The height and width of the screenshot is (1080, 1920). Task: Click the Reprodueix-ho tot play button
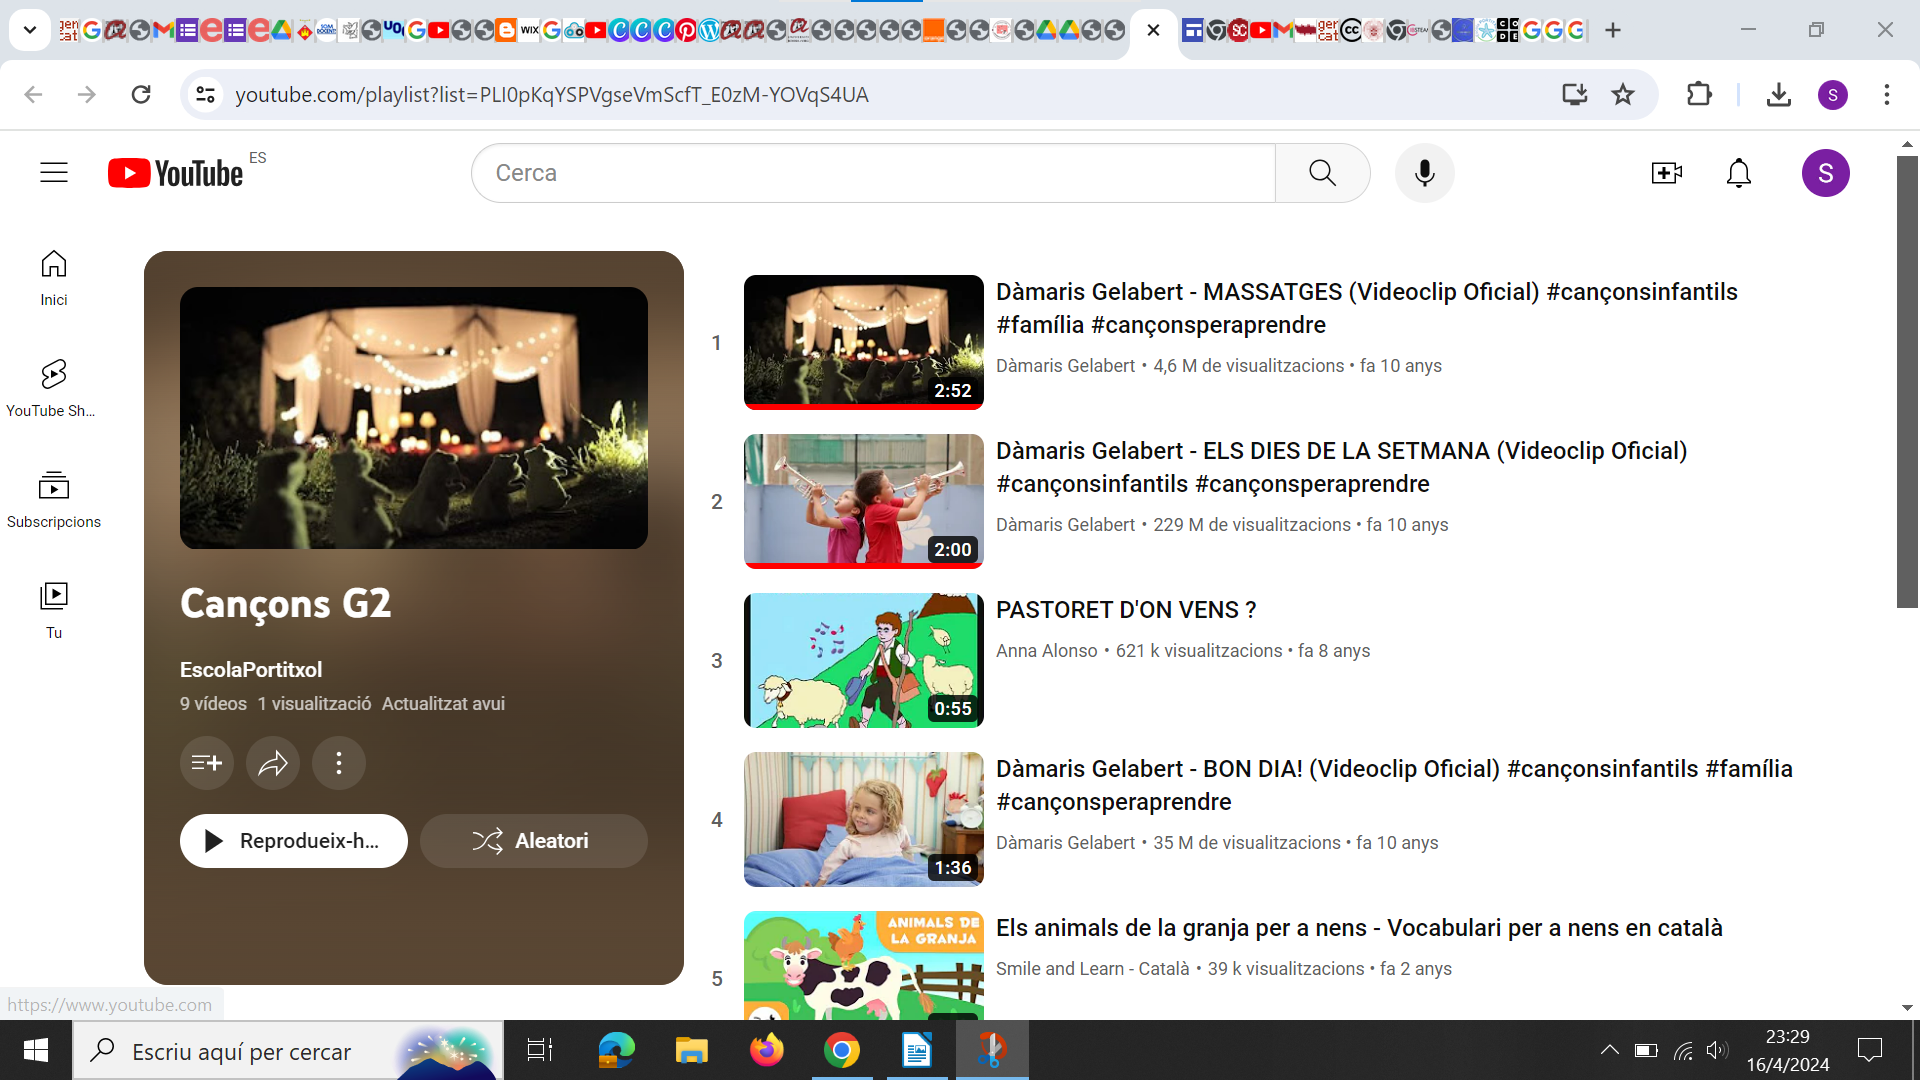pyautogui.click(x=293, y=841)
